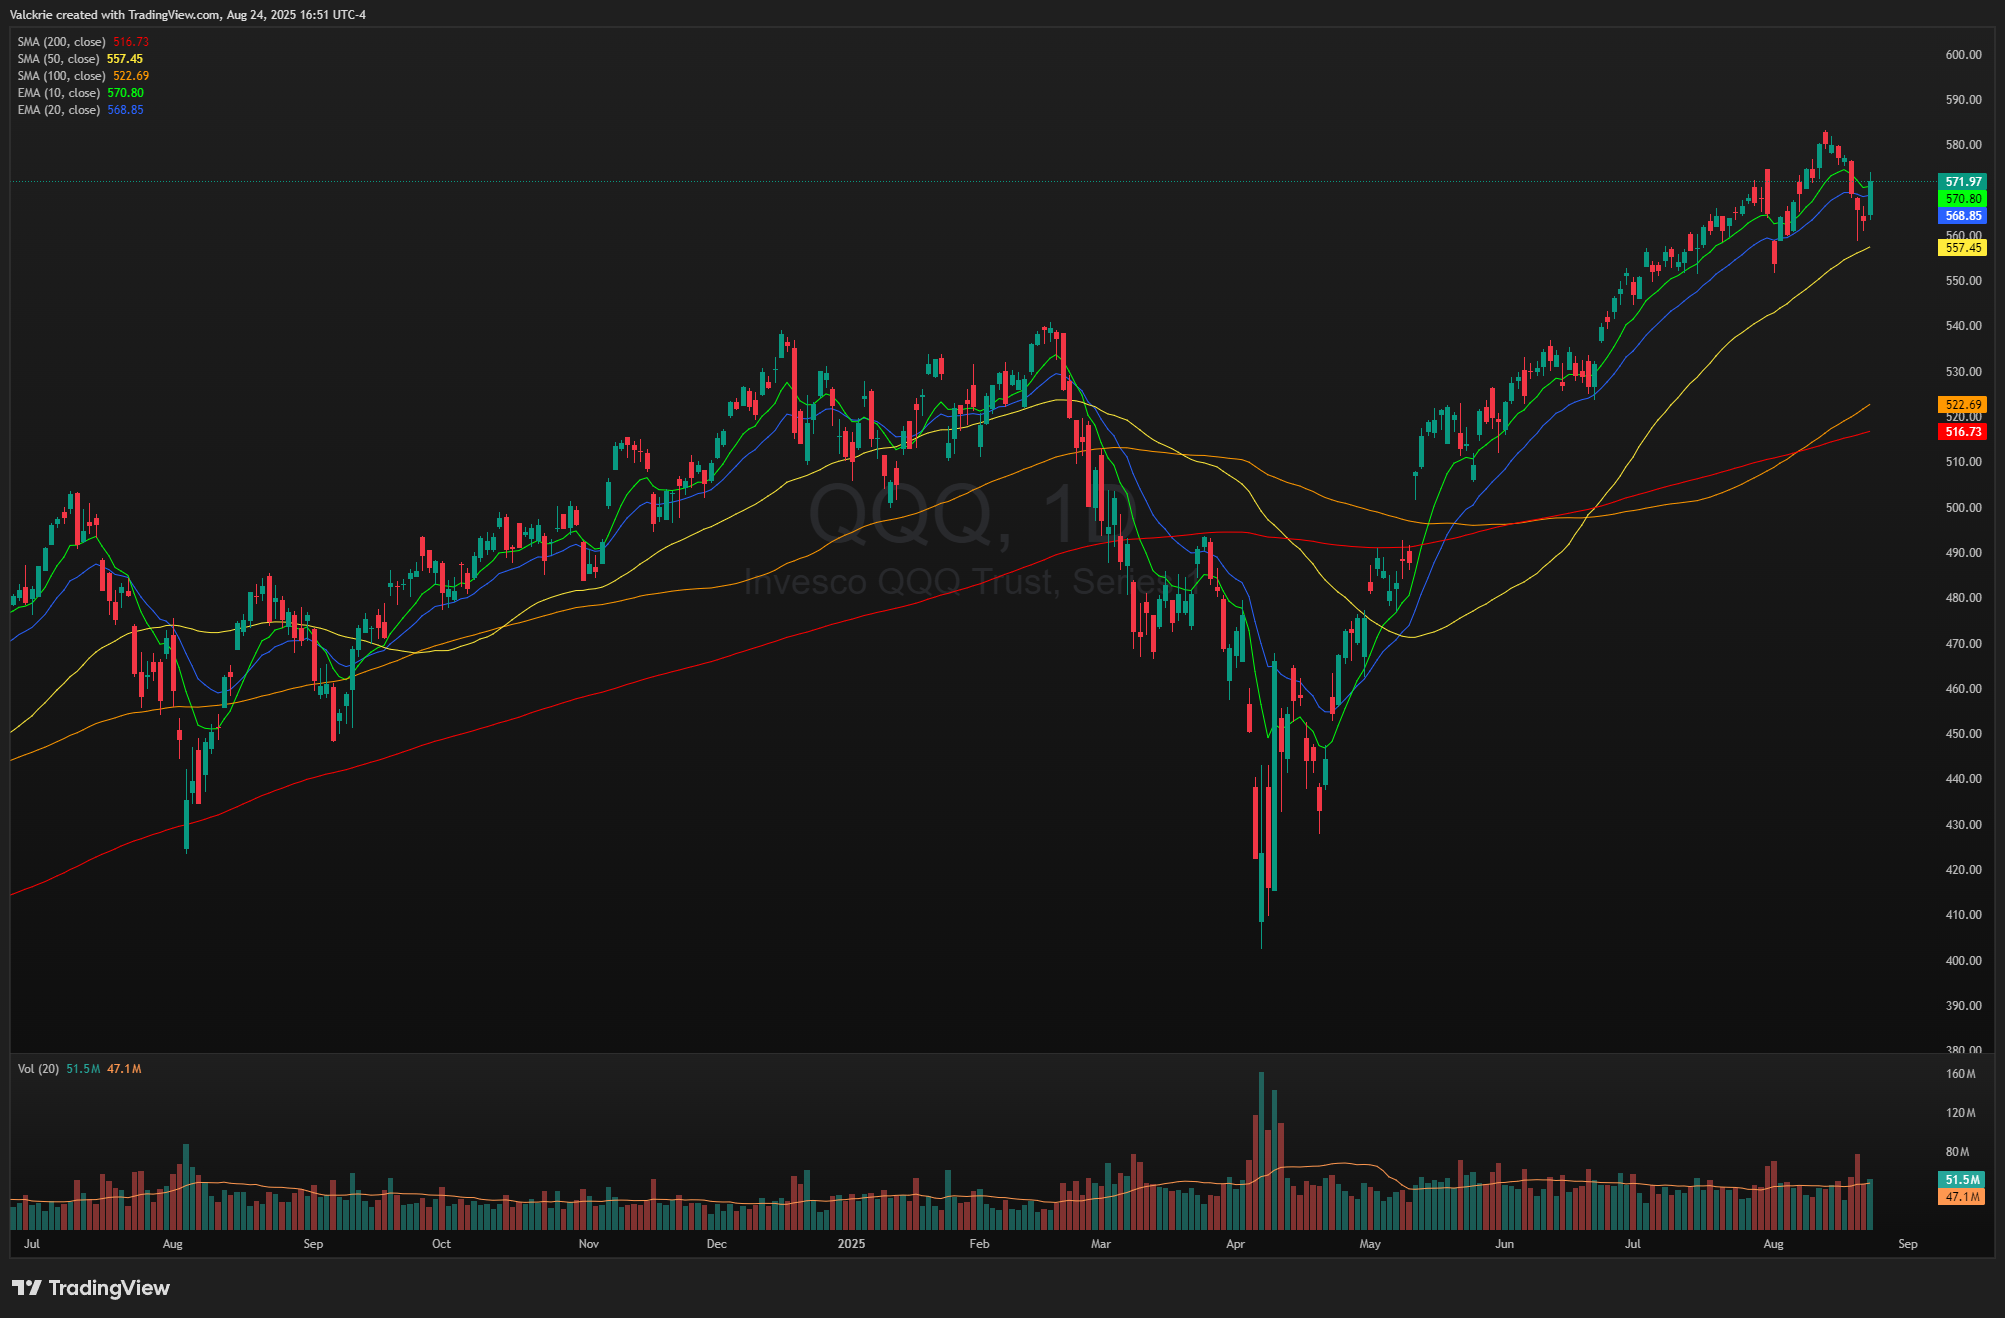Click the teal 571.97 last price tag
The height and width of the screenshot is (1318, 2005).
[x=1962, y=182]
